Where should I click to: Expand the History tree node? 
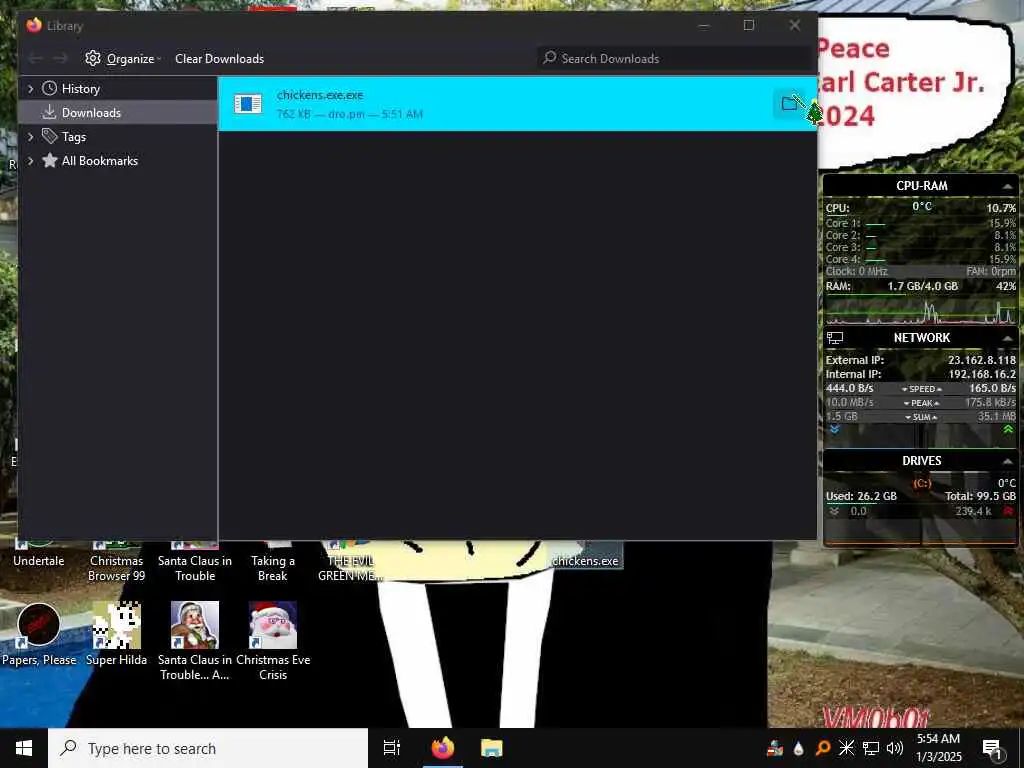tap(30, 89)
